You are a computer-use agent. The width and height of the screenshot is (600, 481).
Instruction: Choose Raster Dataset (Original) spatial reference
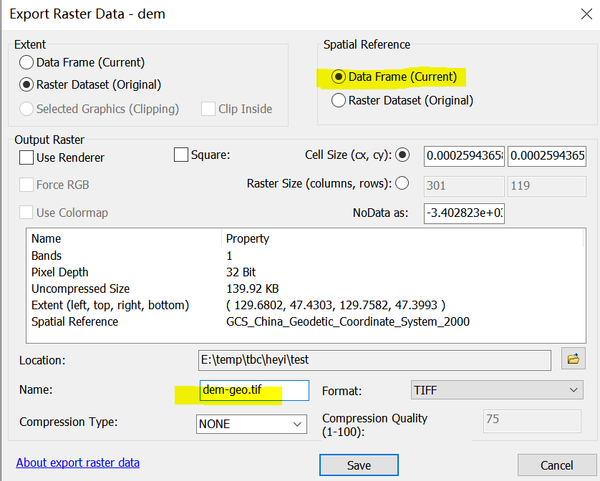coord(340,100)
